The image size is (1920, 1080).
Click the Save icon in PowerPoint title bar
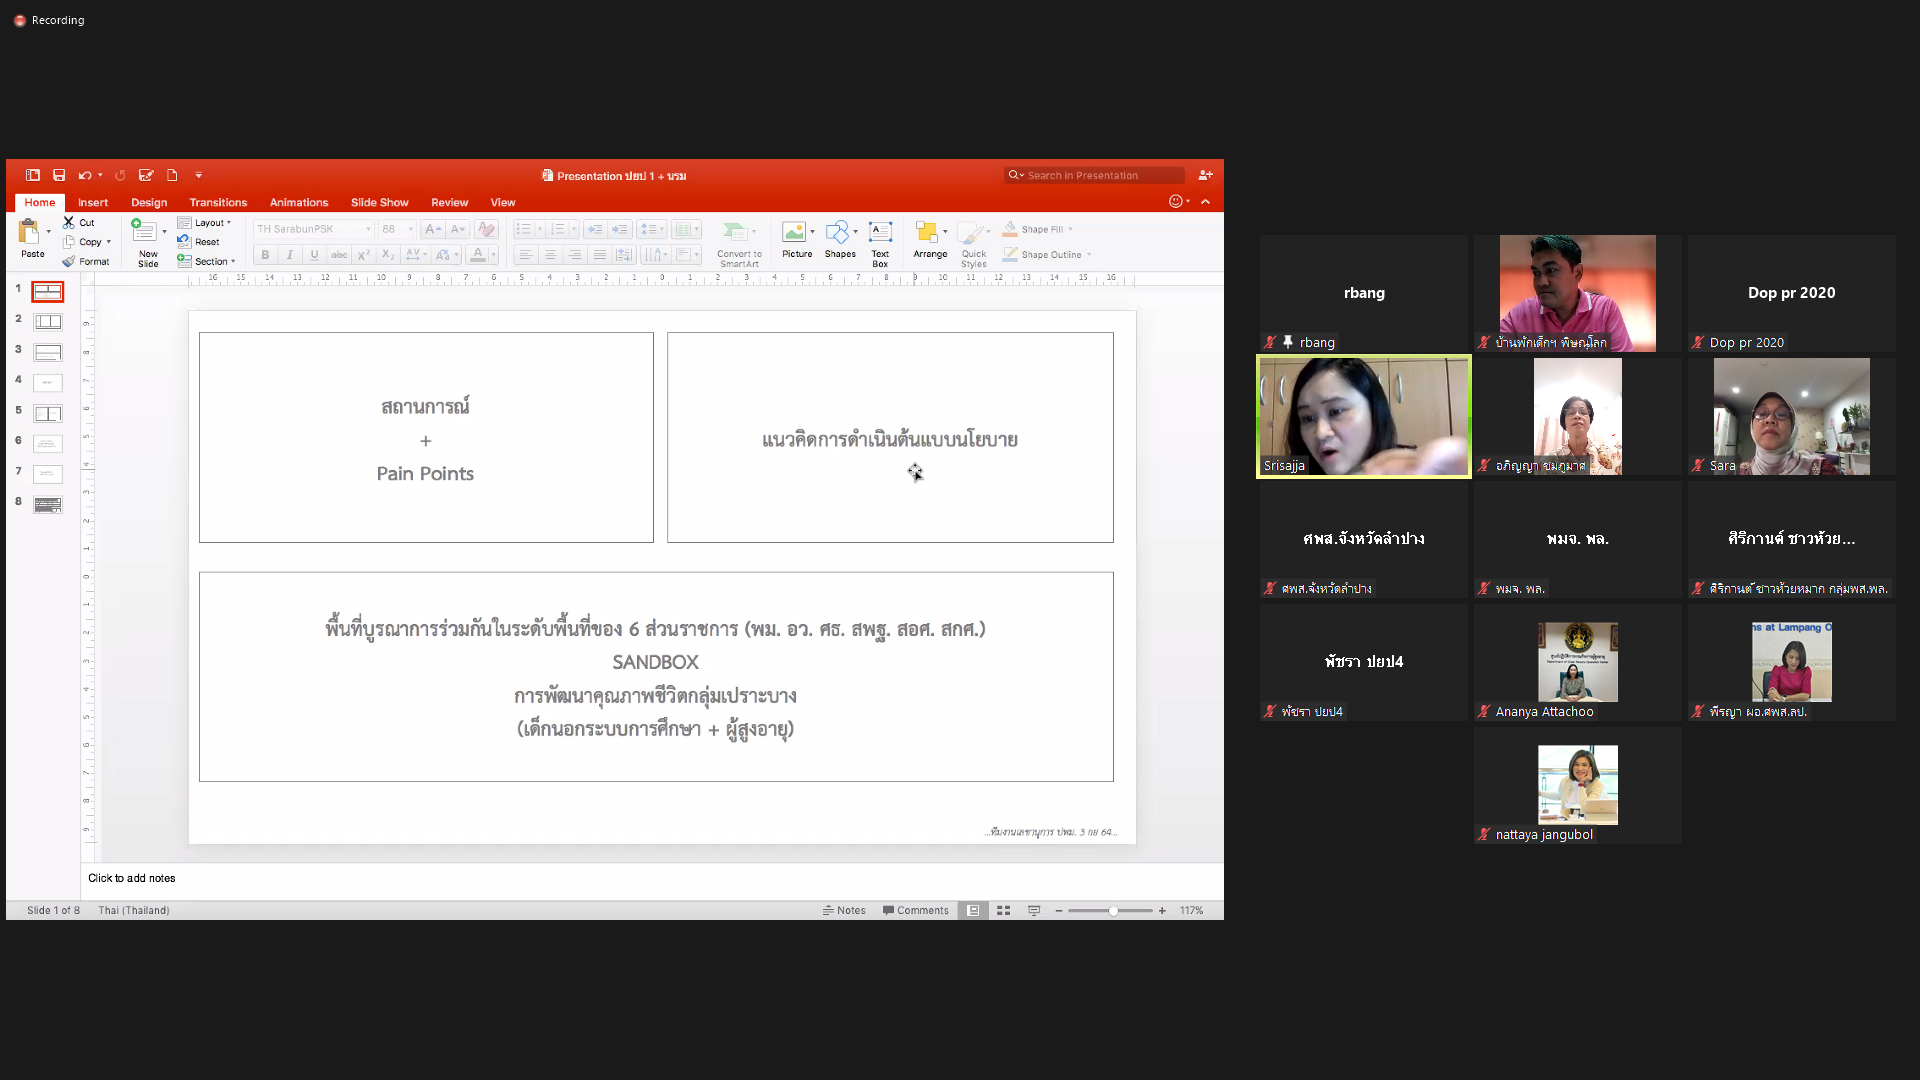(59, 175)
